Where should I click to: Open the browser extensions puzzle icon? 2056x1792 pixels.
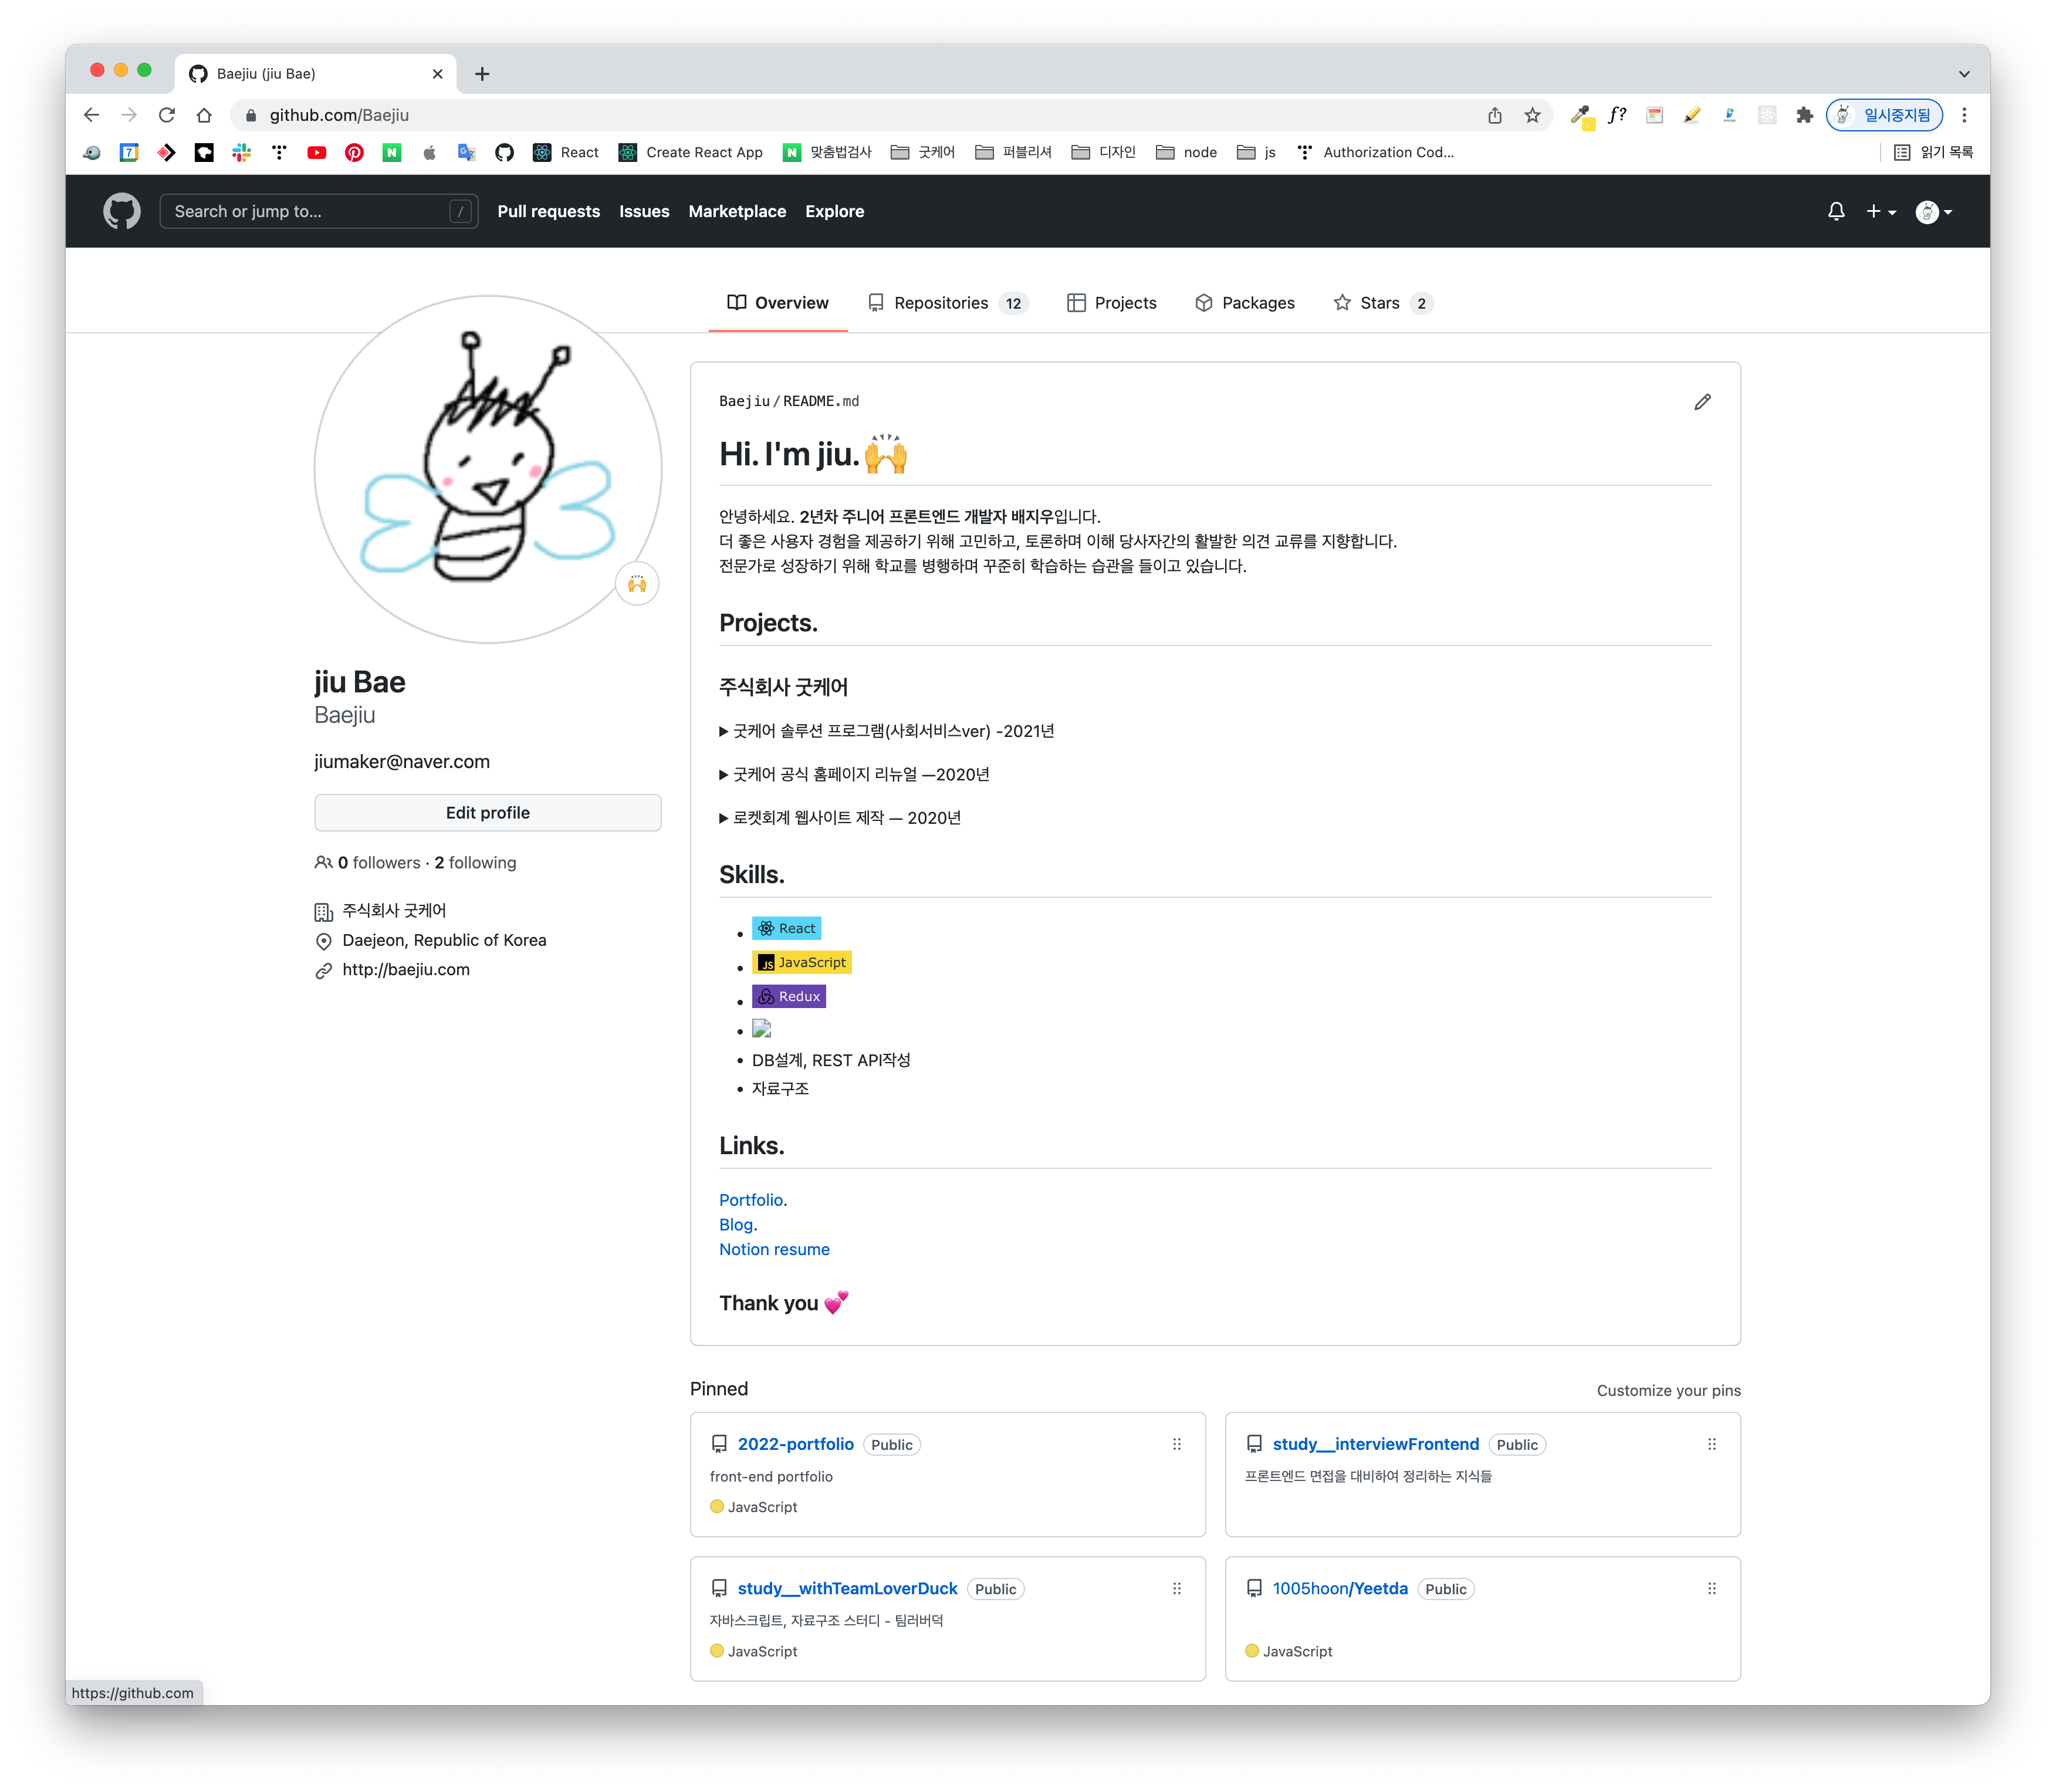coord(1804,115)
